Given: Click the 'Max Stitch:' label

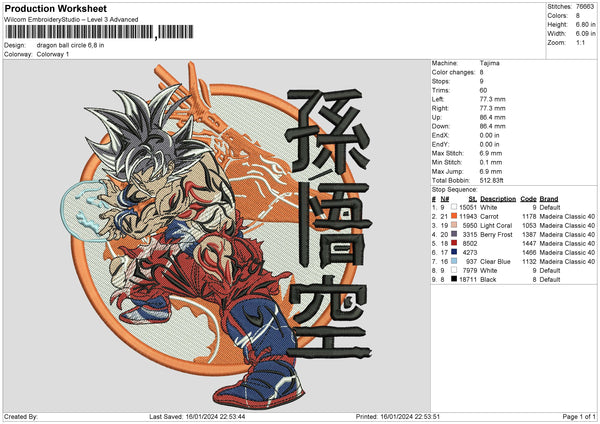Looking at the screenshot, I should coord(448,153).
